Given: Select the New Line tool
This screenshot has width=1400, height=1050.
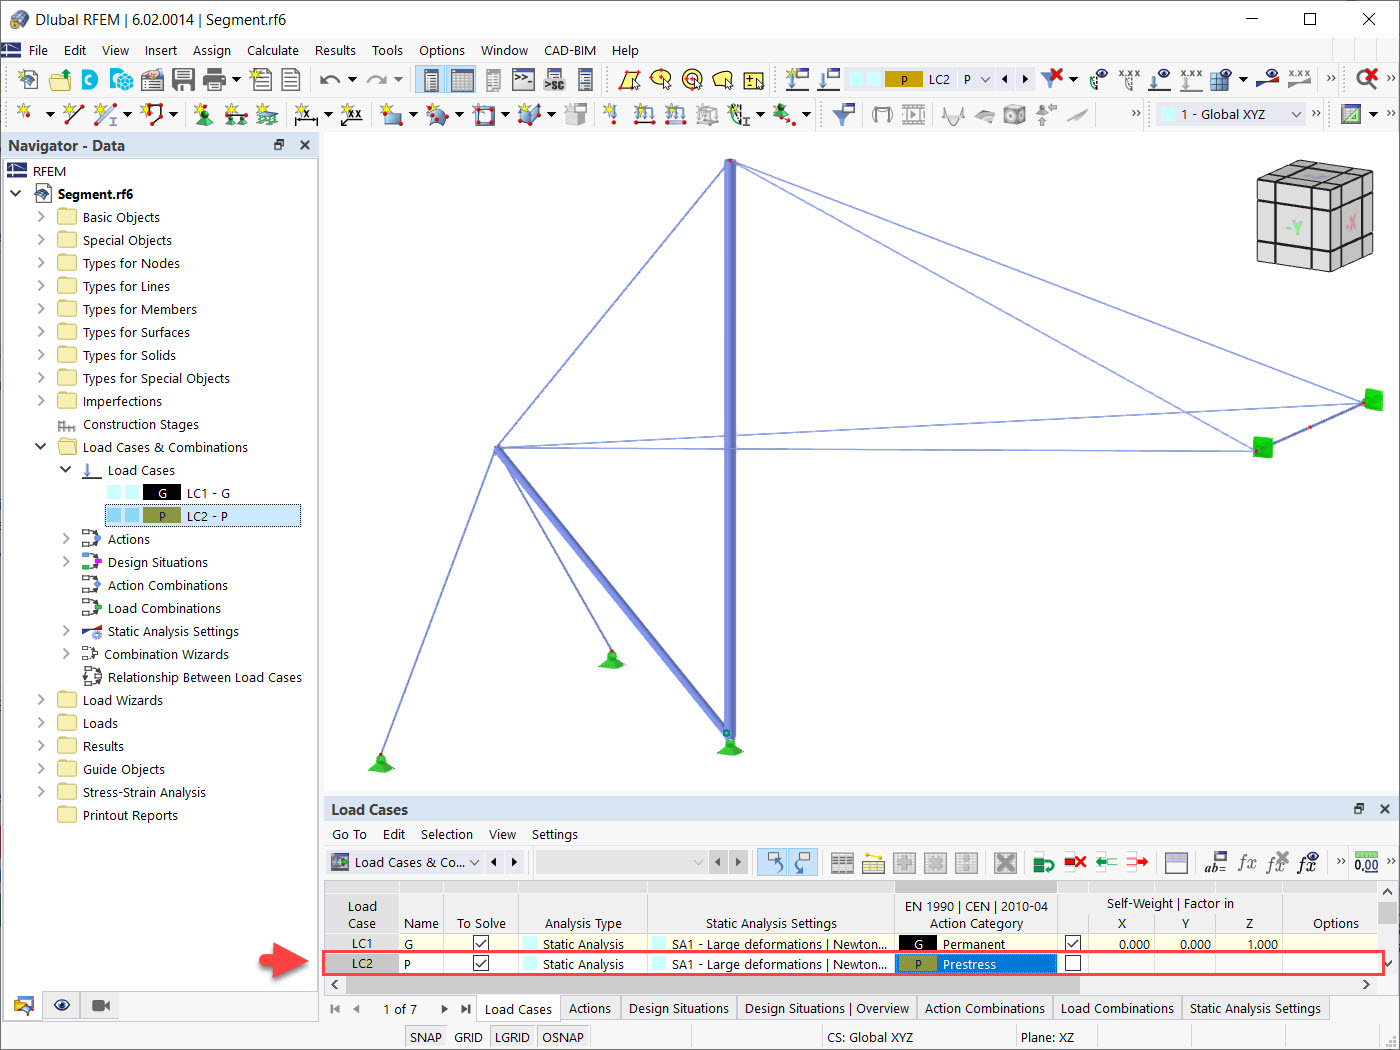Looking at the screenshot, I should coord(72,114).
